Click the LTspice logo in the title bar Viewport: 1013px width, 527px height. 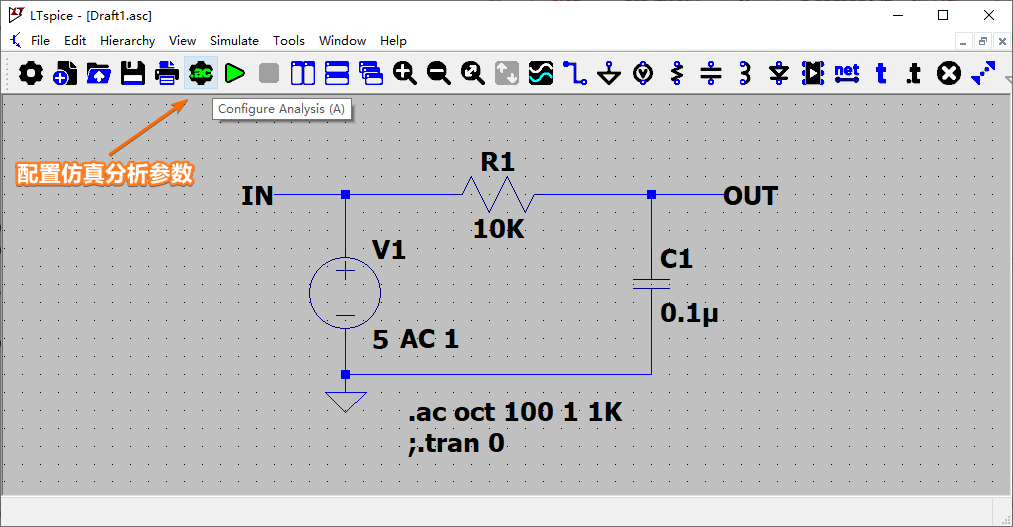click(16, 15)
